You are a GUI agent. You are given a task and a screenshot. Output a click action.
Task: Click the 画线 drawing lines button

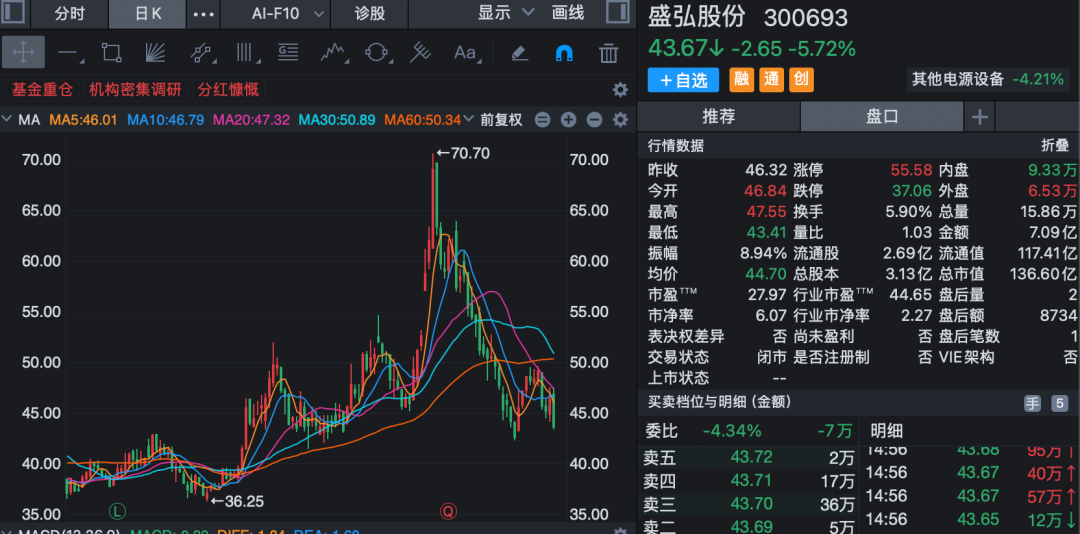click(x=568, y=12)
